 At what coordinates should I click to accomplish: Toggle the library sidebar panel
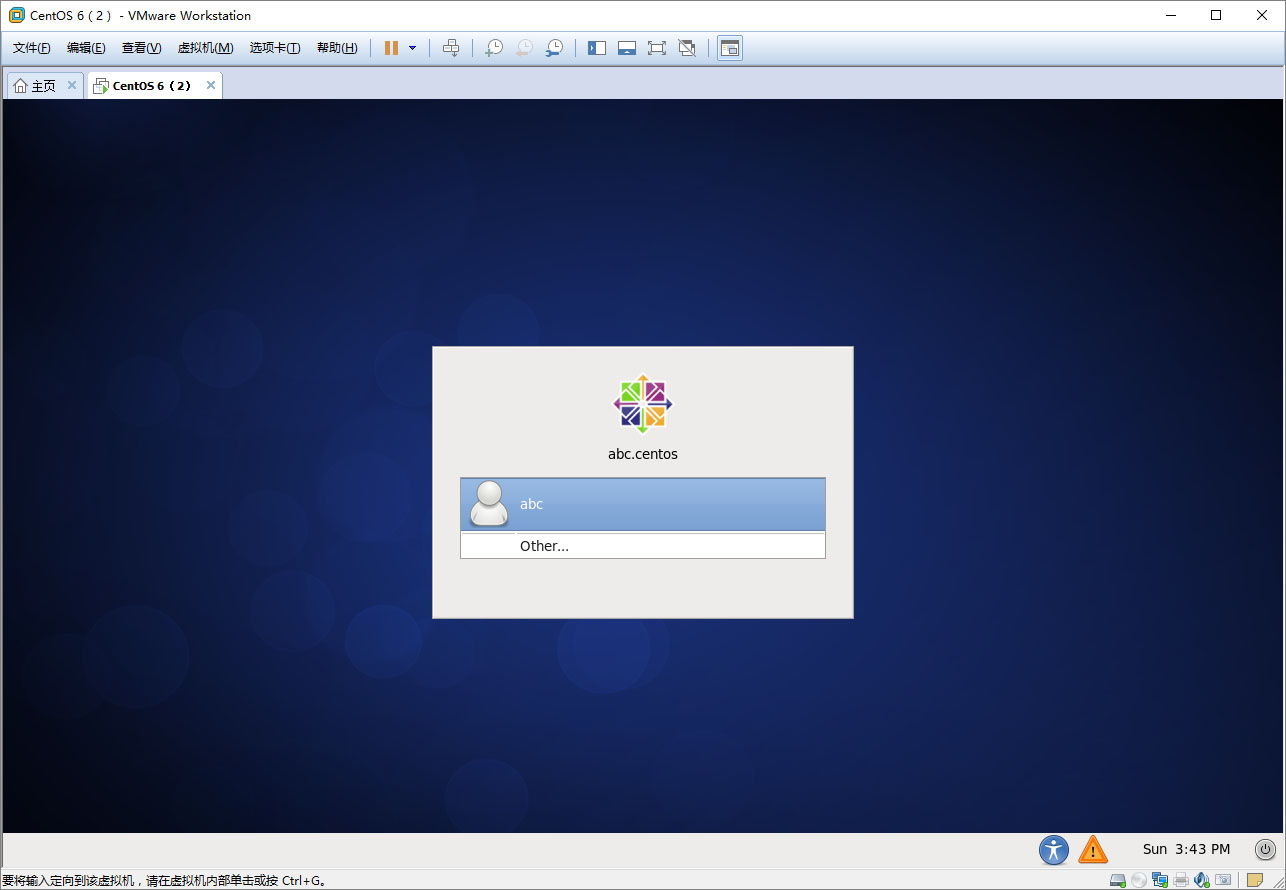point(597,48)
